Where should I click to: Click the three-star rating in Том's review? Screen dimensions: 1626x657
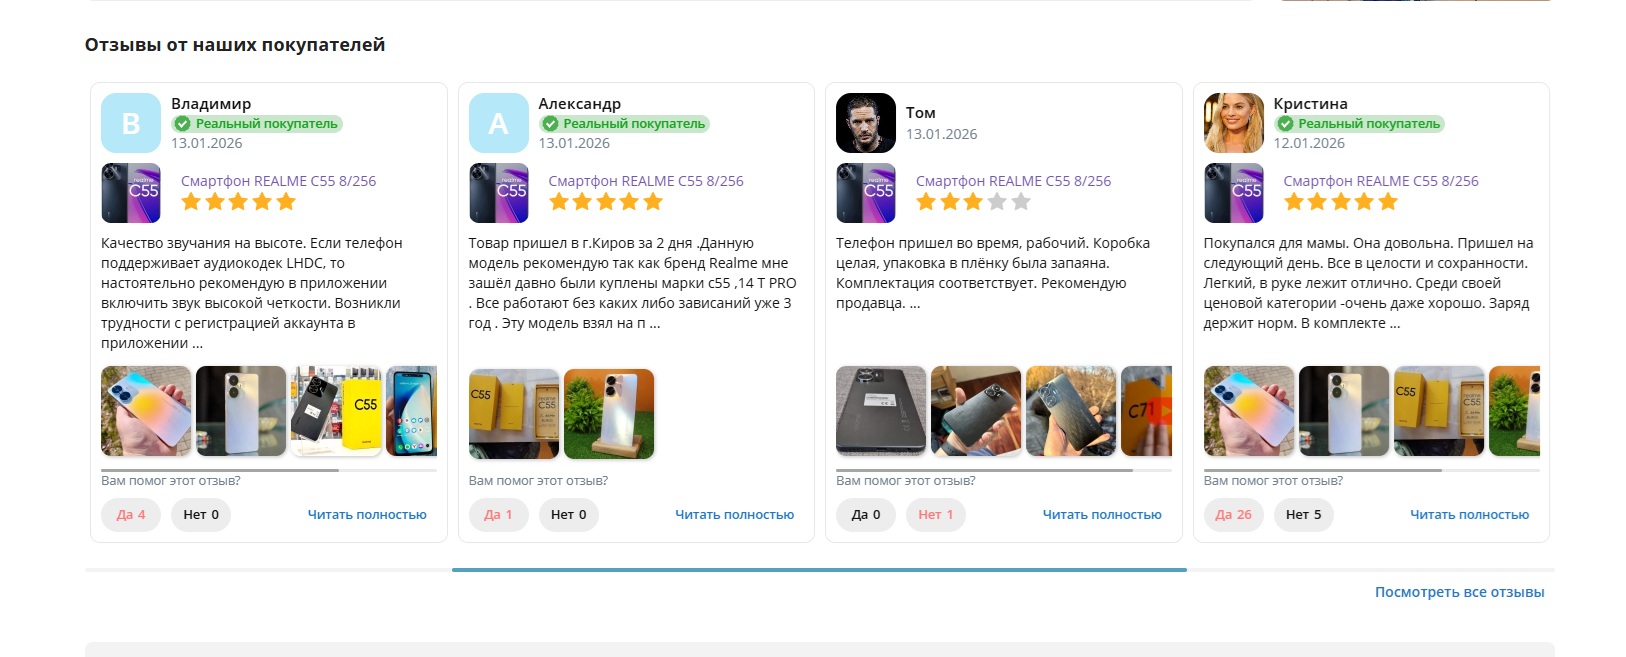973,202
